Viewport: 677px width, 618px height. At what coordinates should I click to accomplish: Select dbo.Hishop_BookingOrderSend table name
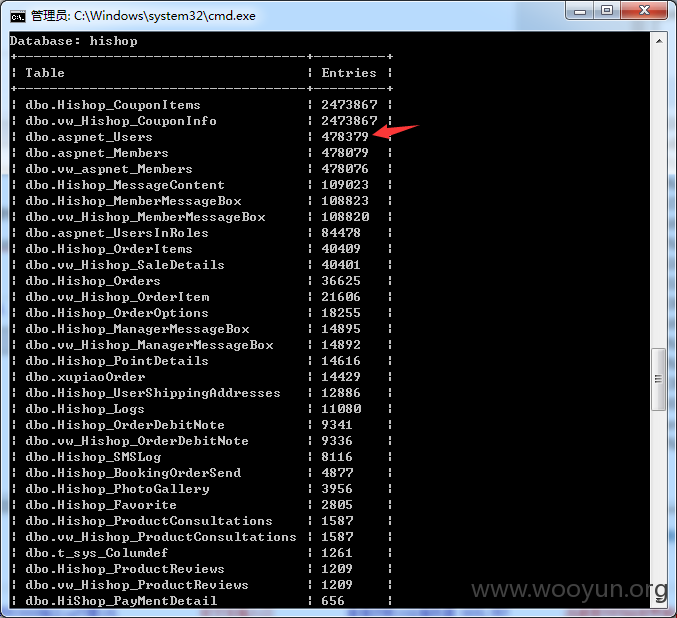pyautogui.click(x=133, y=473)
